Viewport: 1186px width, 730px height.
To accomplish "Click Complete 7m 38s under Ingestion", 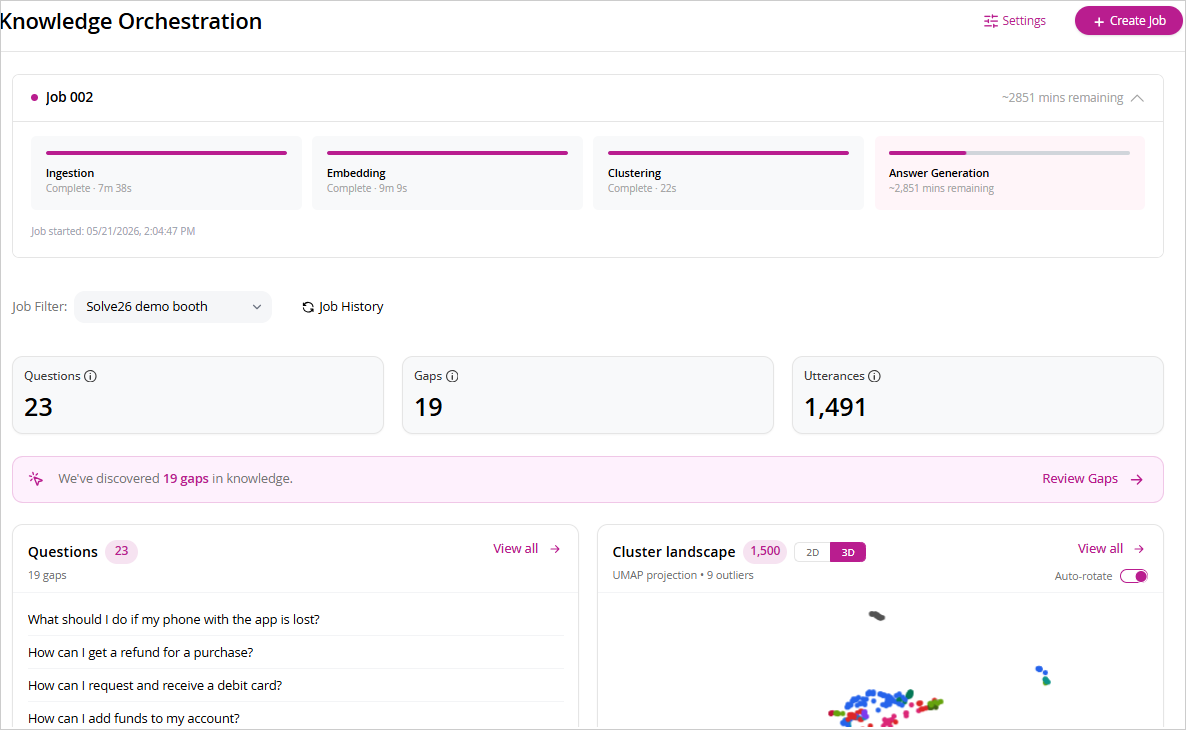I will click(88, 188).
